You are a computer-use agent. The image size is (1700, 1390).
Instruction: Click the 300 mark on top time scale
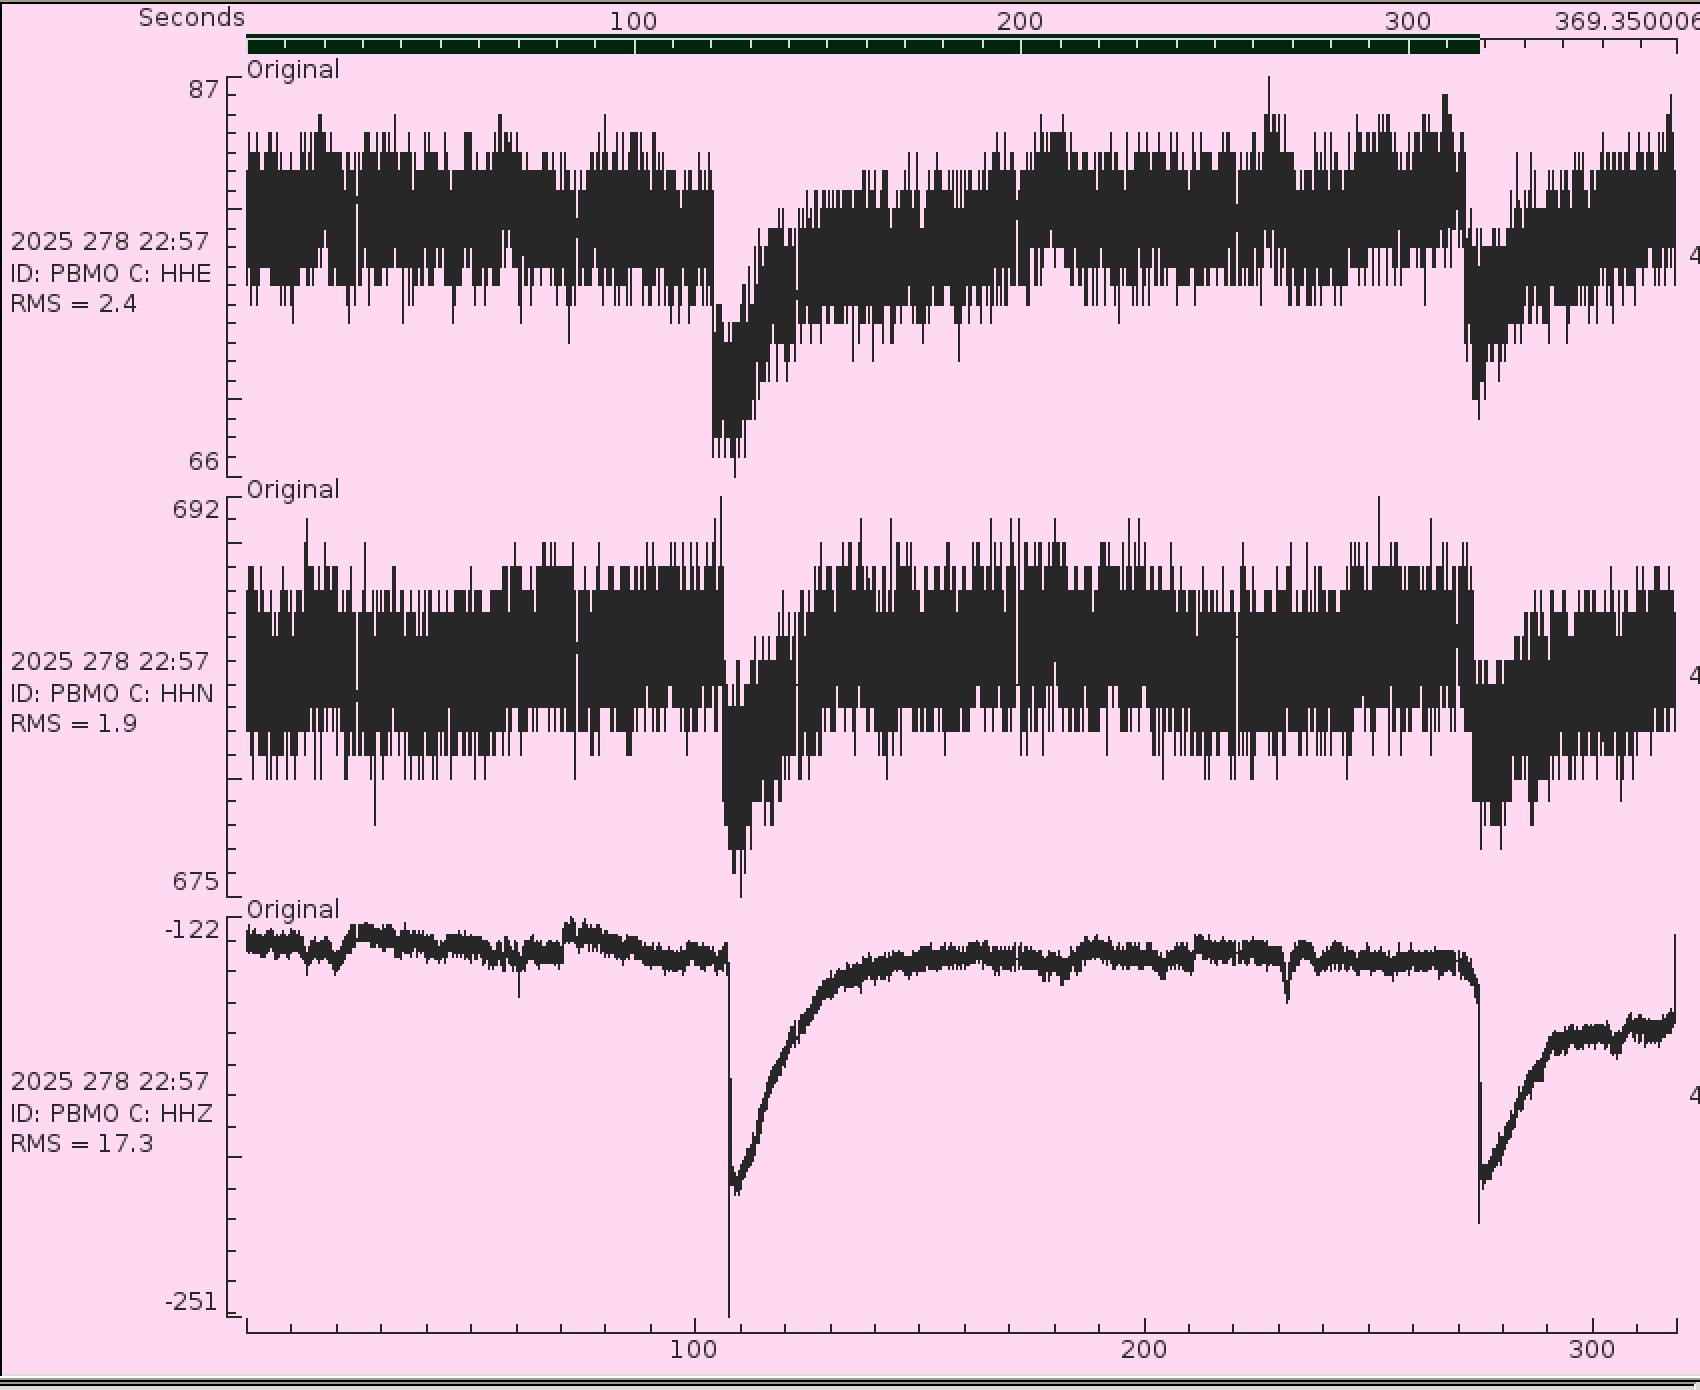(1407, 21)
